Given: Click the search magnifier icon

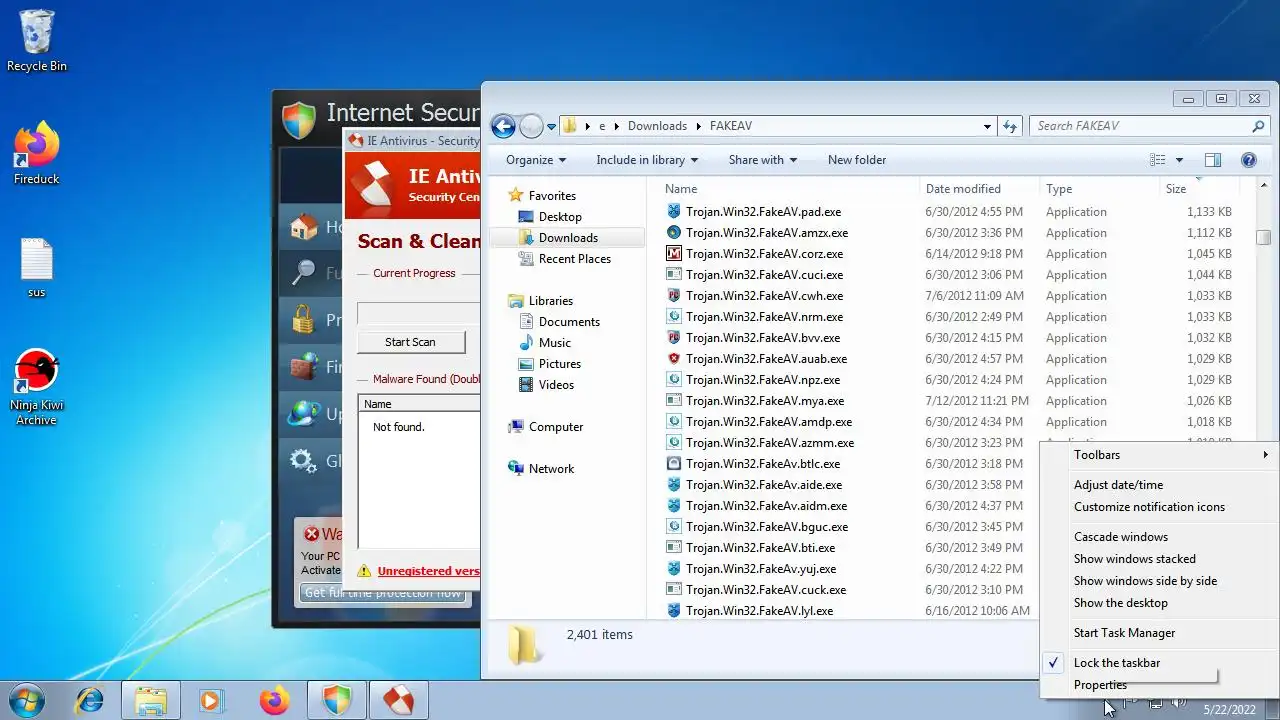Looking at the screenshot, I should coord(1259,126).
